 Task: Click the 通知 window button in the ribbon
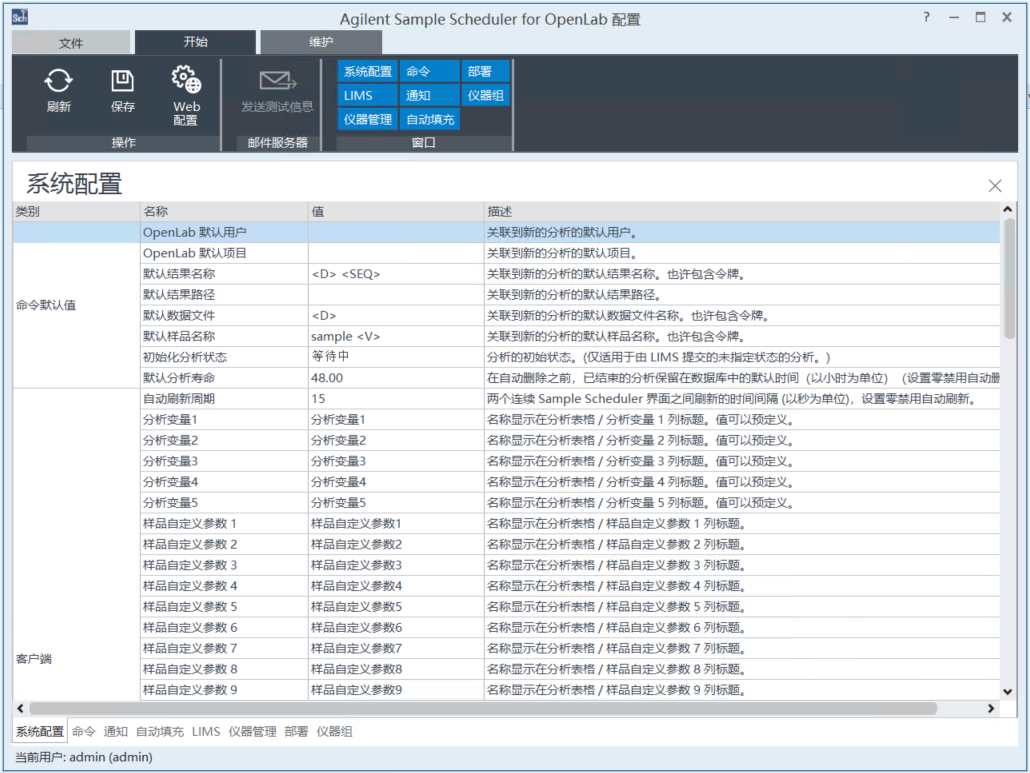430,96
